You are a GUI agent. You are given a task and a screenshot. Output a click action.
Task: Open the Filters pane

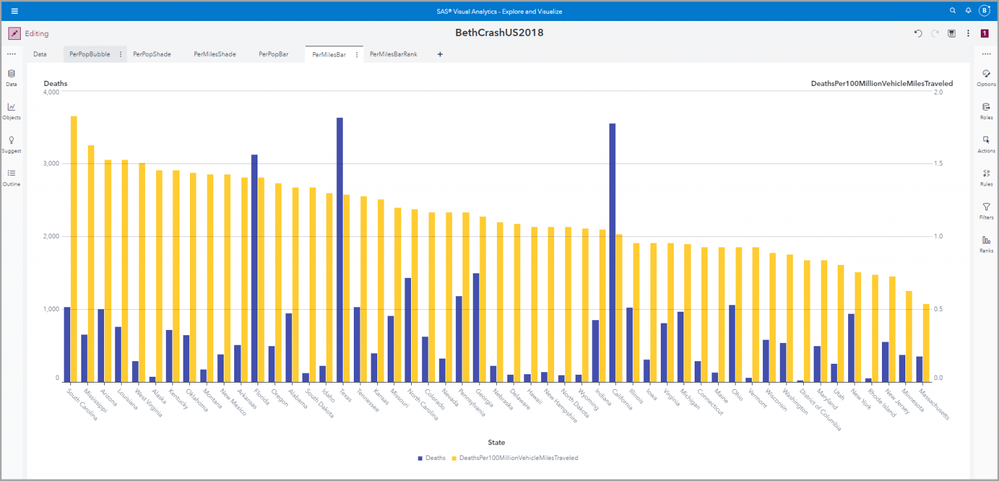(x=986, y=211)
